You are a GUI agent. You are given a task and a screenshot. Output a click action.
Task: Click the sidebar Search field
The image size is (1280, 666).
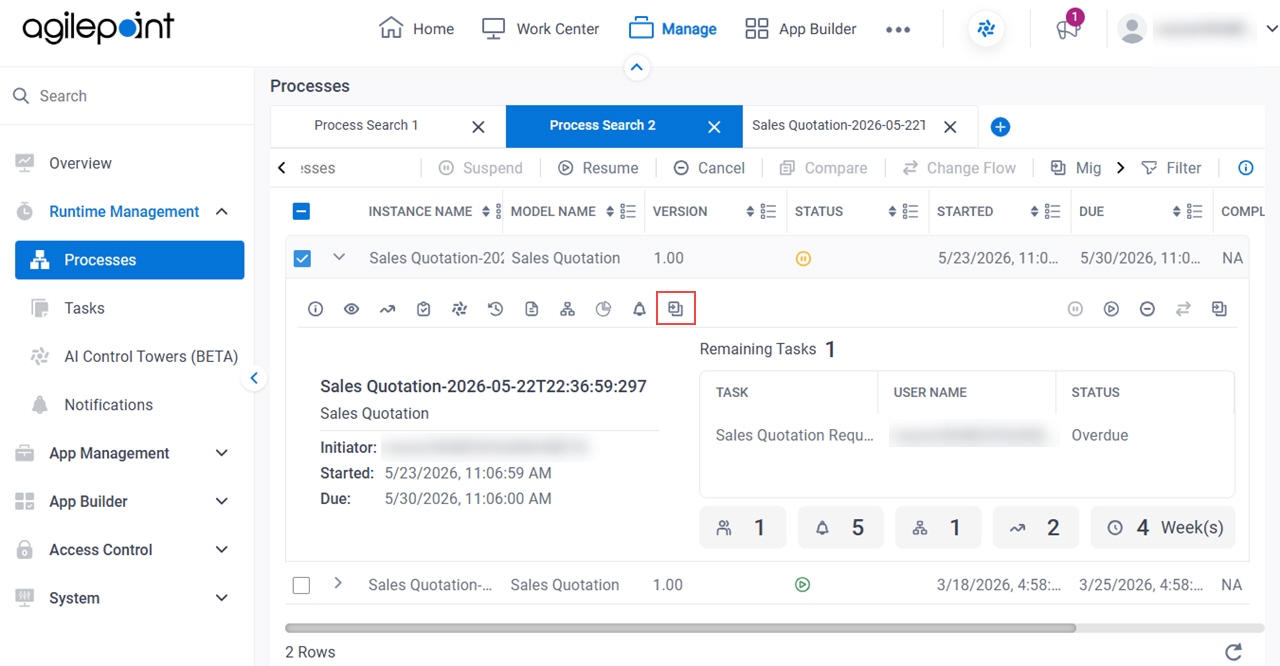point(127,96)
